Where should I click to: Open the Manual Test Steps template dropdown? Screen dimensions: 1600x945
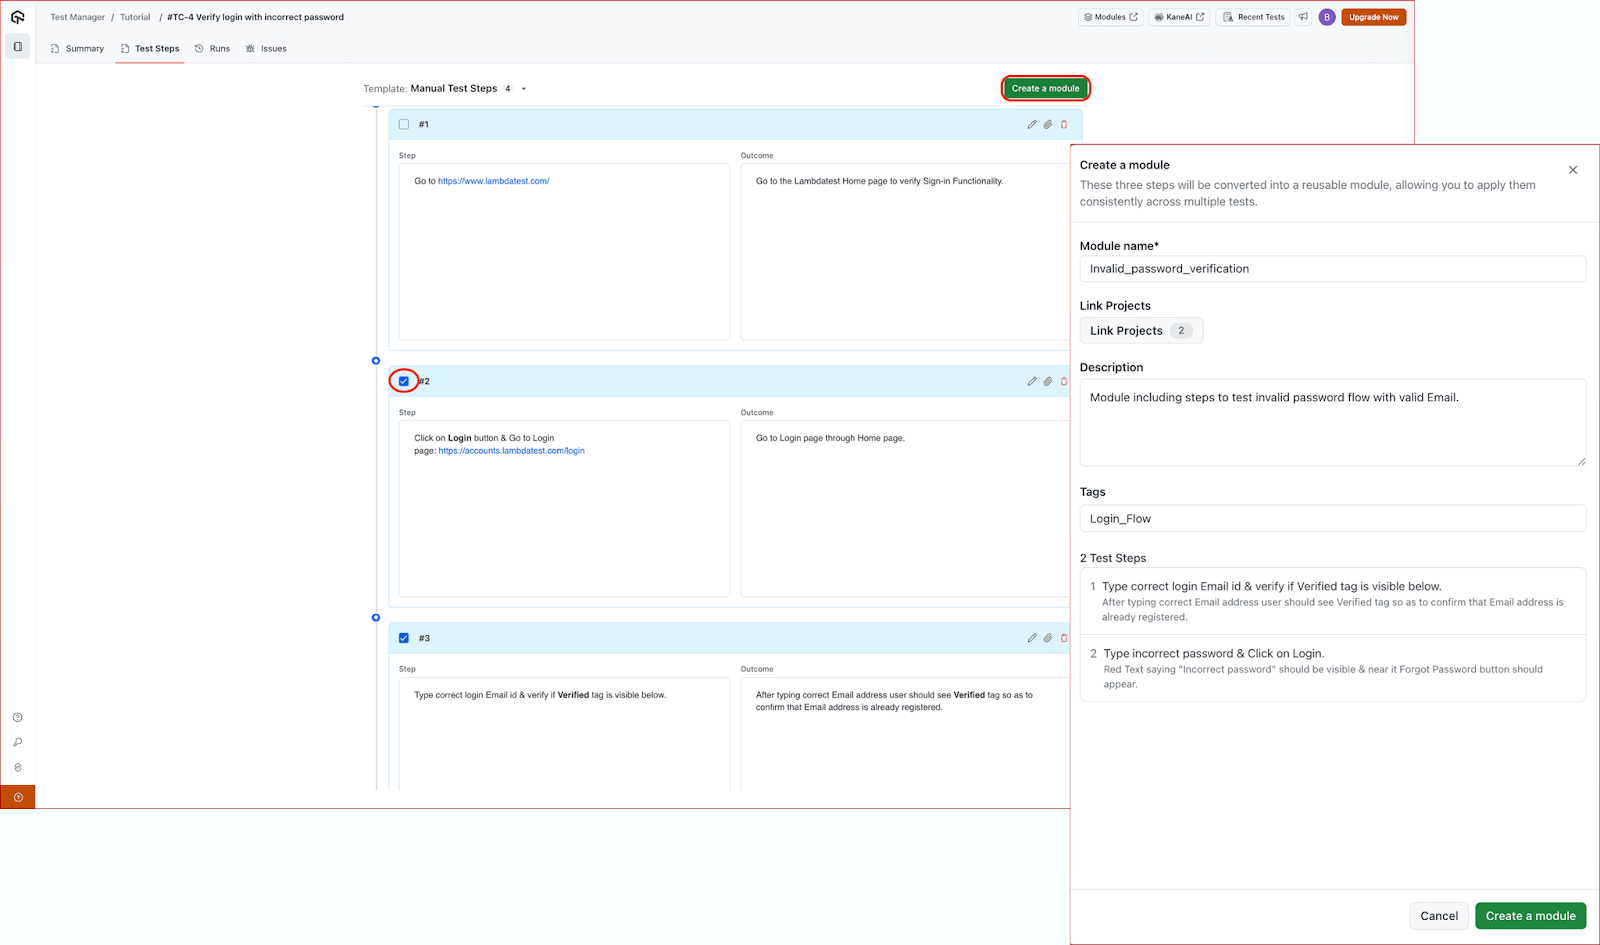523,88
